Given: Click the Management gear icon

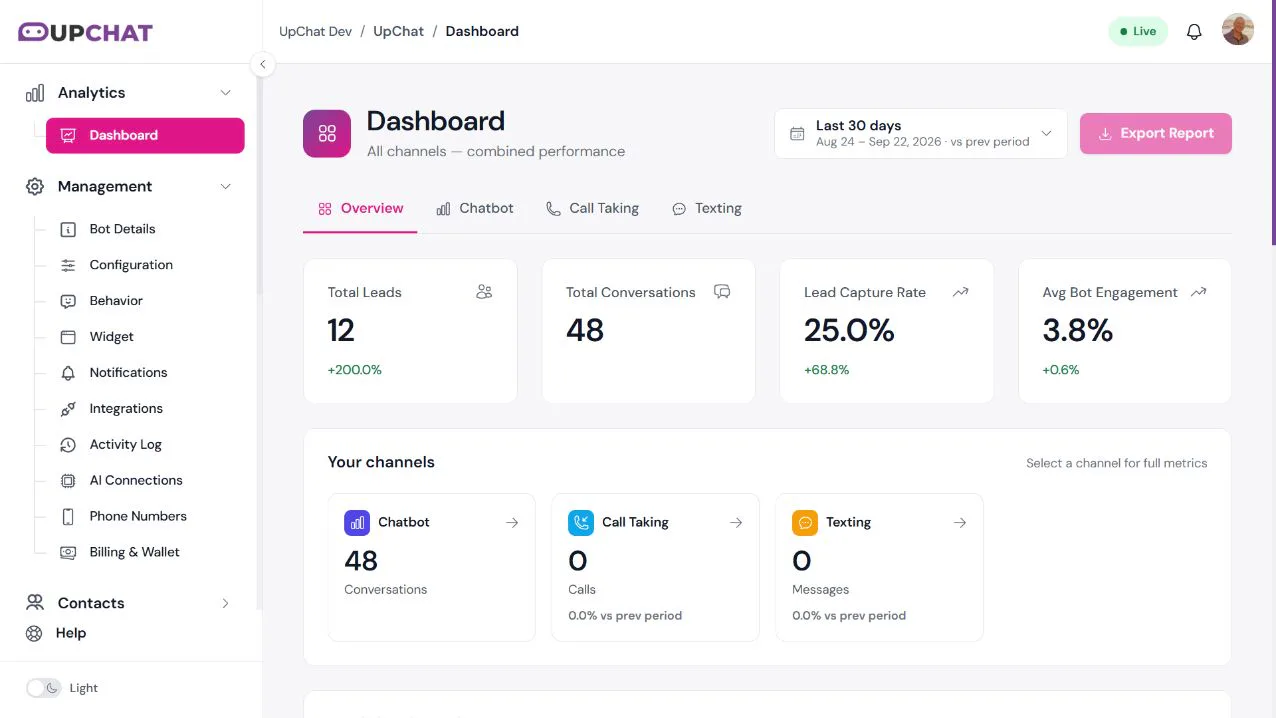Looking at the screenshot, I should tap(35, 187).
